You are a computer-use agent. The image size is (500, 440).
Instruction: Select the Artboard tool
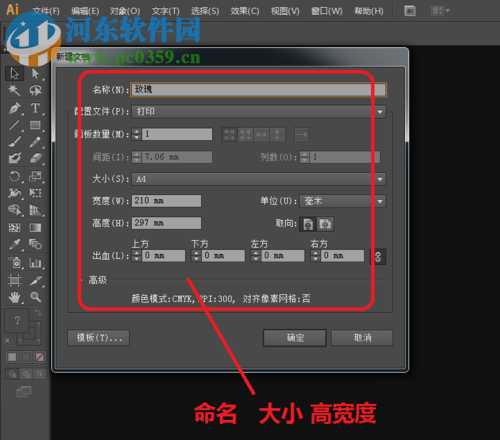14,280
